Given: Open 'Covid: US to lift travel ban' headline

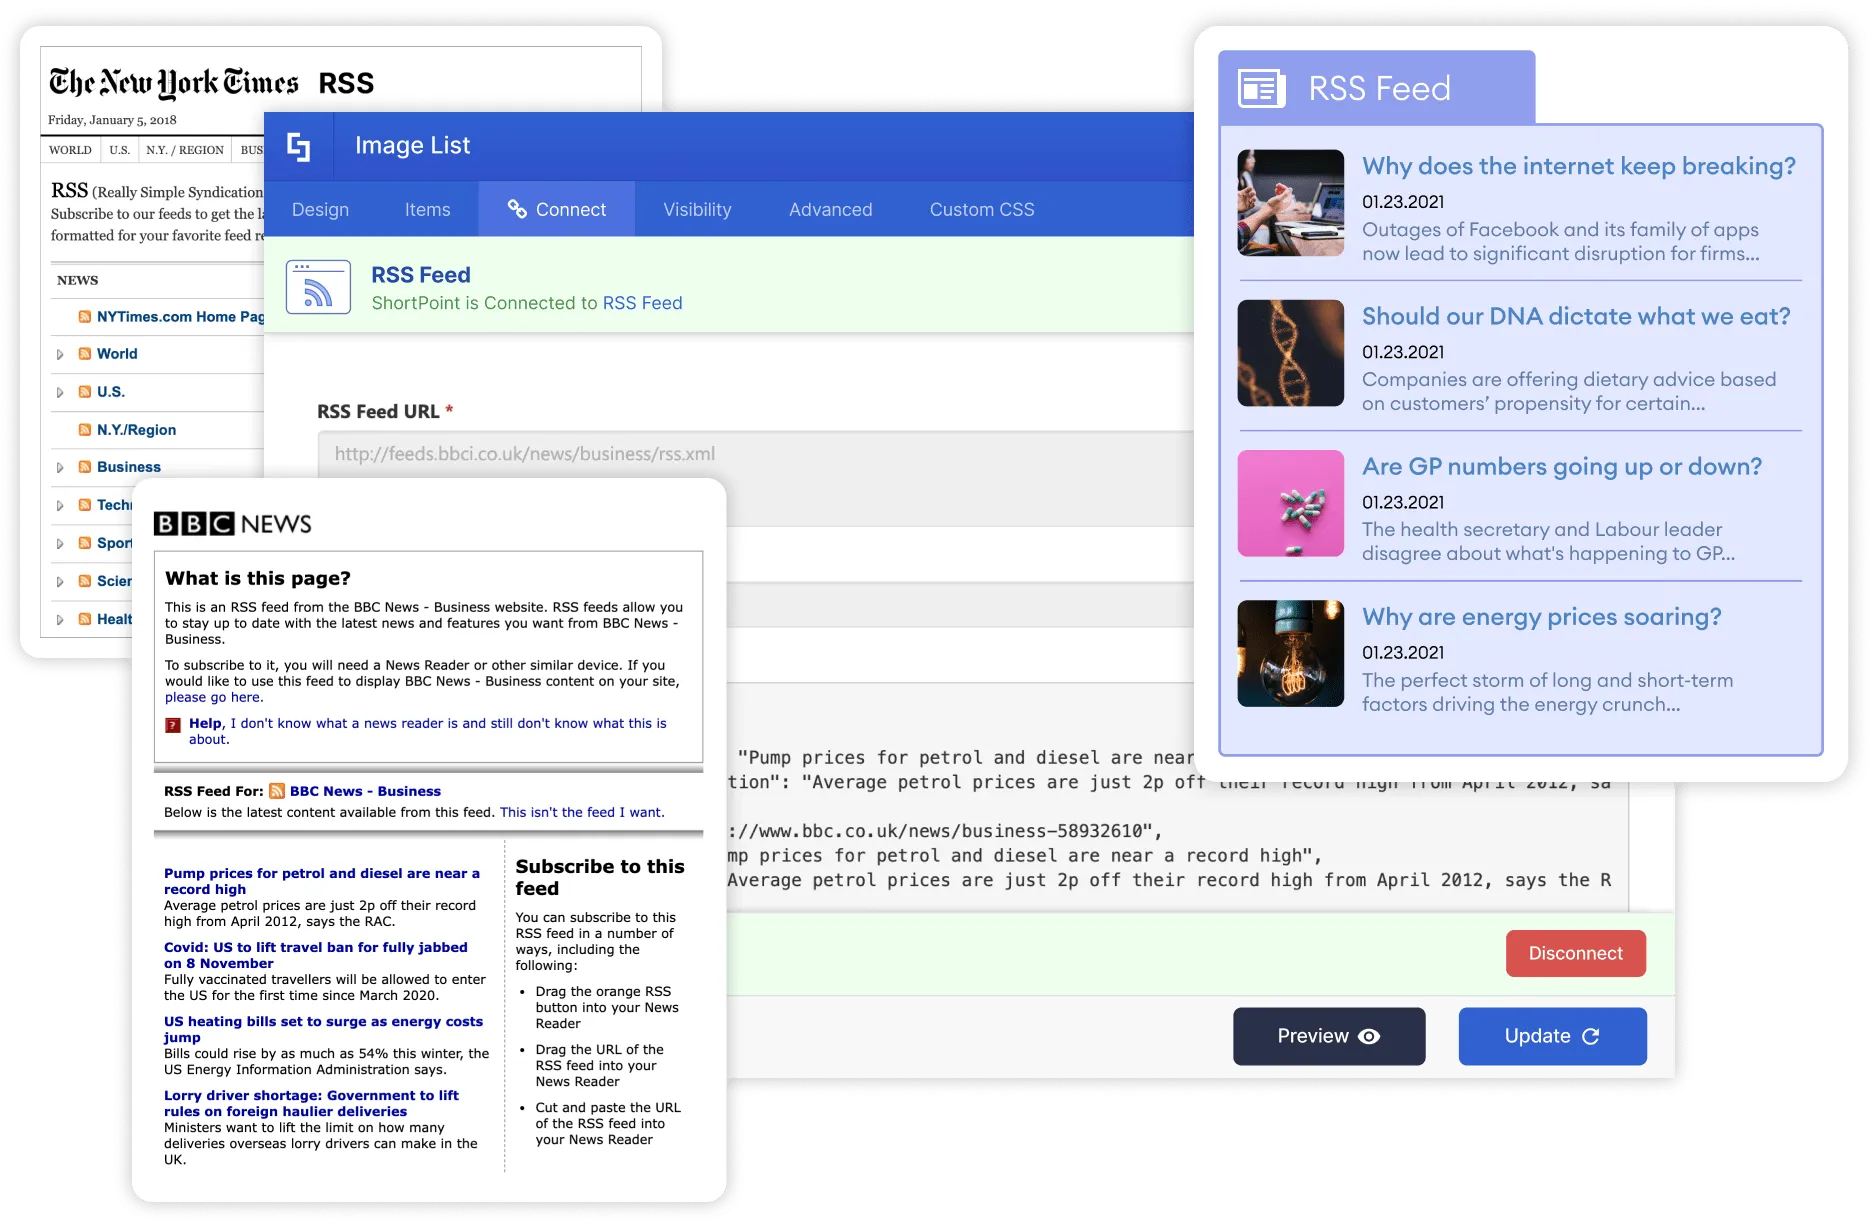Looking at the screenshot, I should coord(315,955).
